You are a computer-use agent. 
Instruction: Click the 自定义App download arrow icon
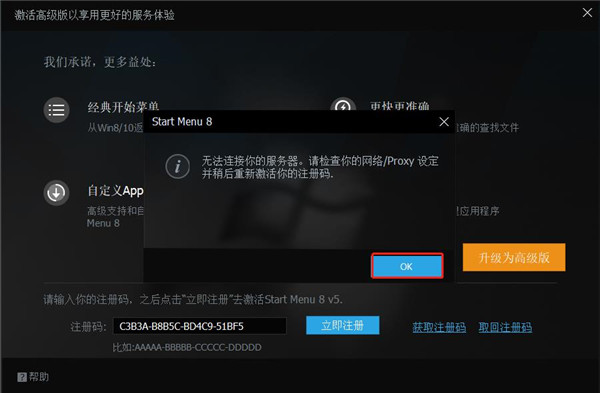[x=56, y=192]
